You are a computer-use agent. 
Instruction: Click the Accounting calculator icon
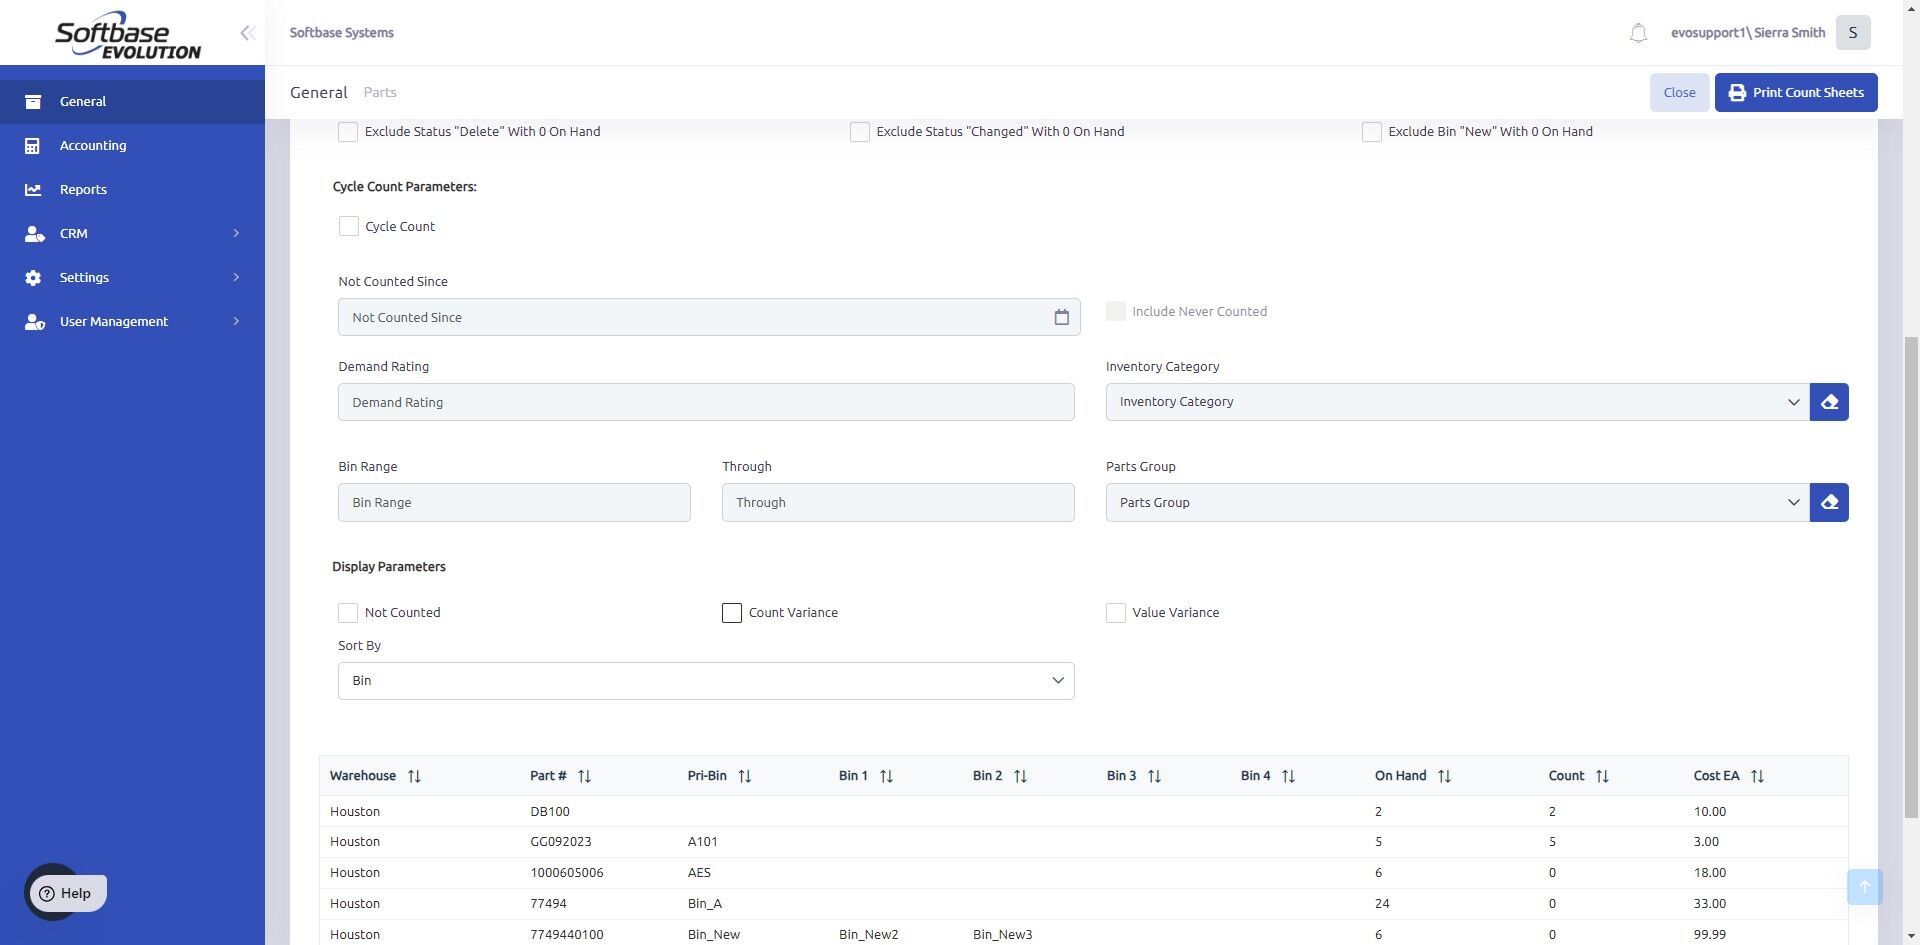33,146
